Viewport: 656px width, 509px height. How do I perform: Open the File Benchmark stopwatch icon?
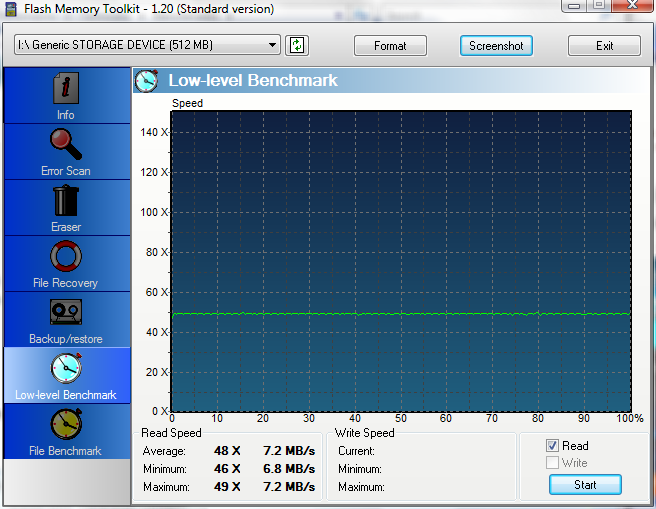click(x=65, y=425)
